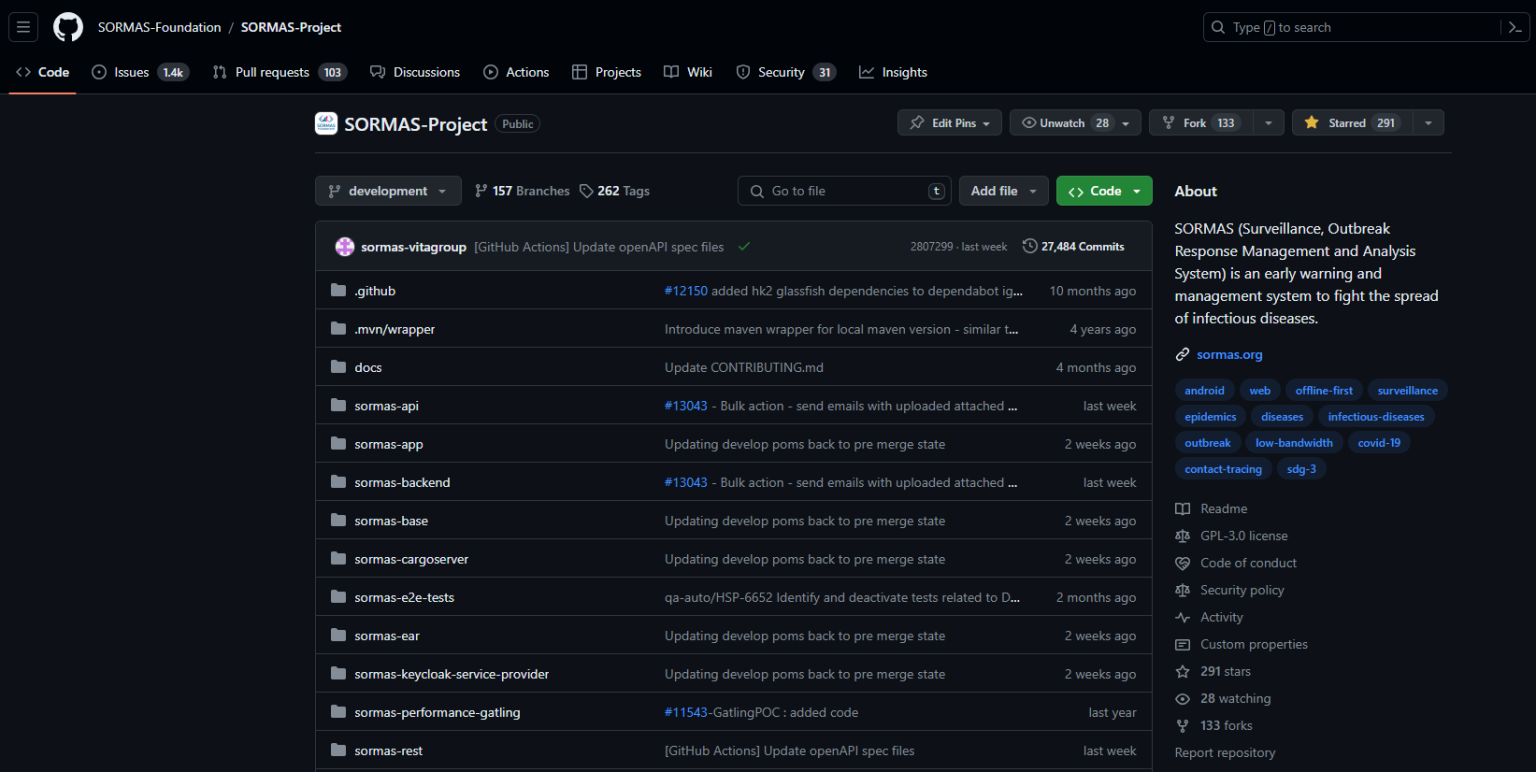This screenshot has height=772, width=1536.
Task: Click the SORMAS-Project repository avatar
Action: click(x=326, y=123)
